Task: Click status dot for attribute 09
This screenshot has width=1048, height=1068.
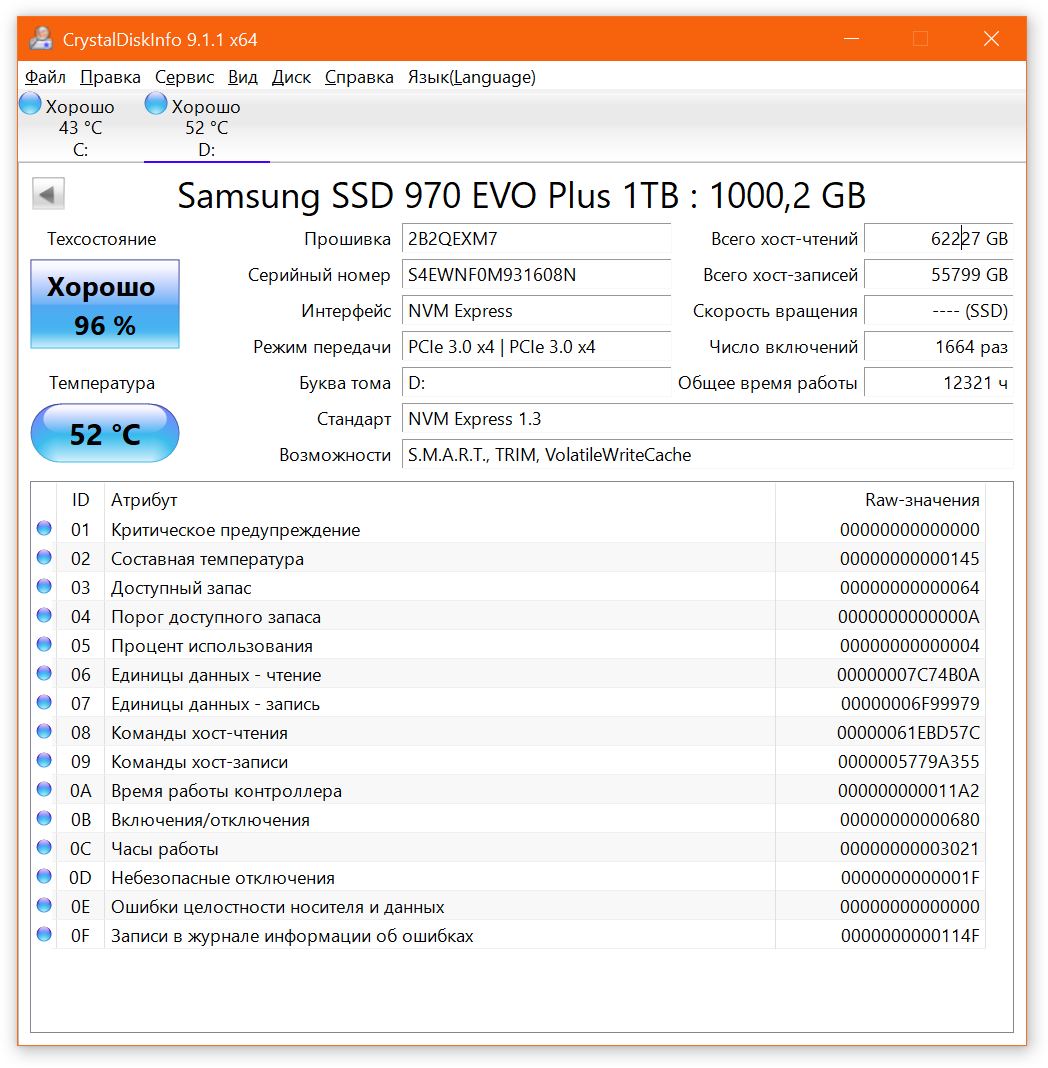Action: click(44, 759)
